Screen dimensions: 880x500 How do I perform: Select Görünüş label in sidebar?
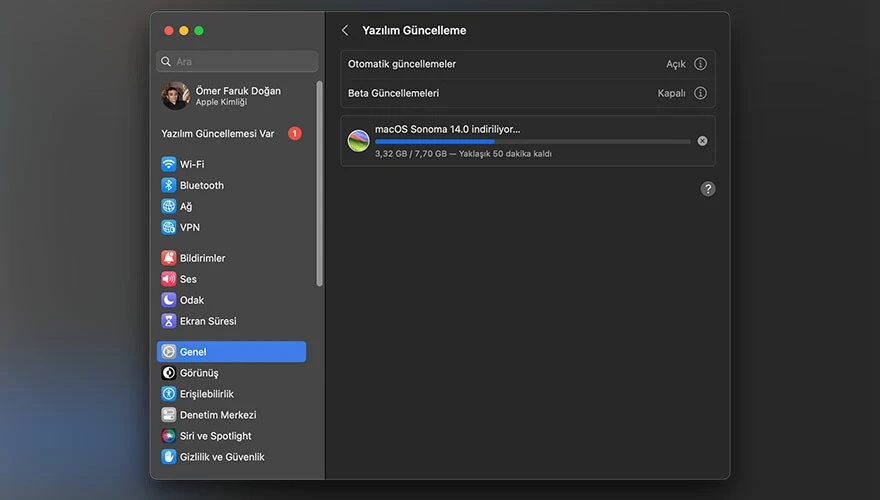(x=199, y=373)
